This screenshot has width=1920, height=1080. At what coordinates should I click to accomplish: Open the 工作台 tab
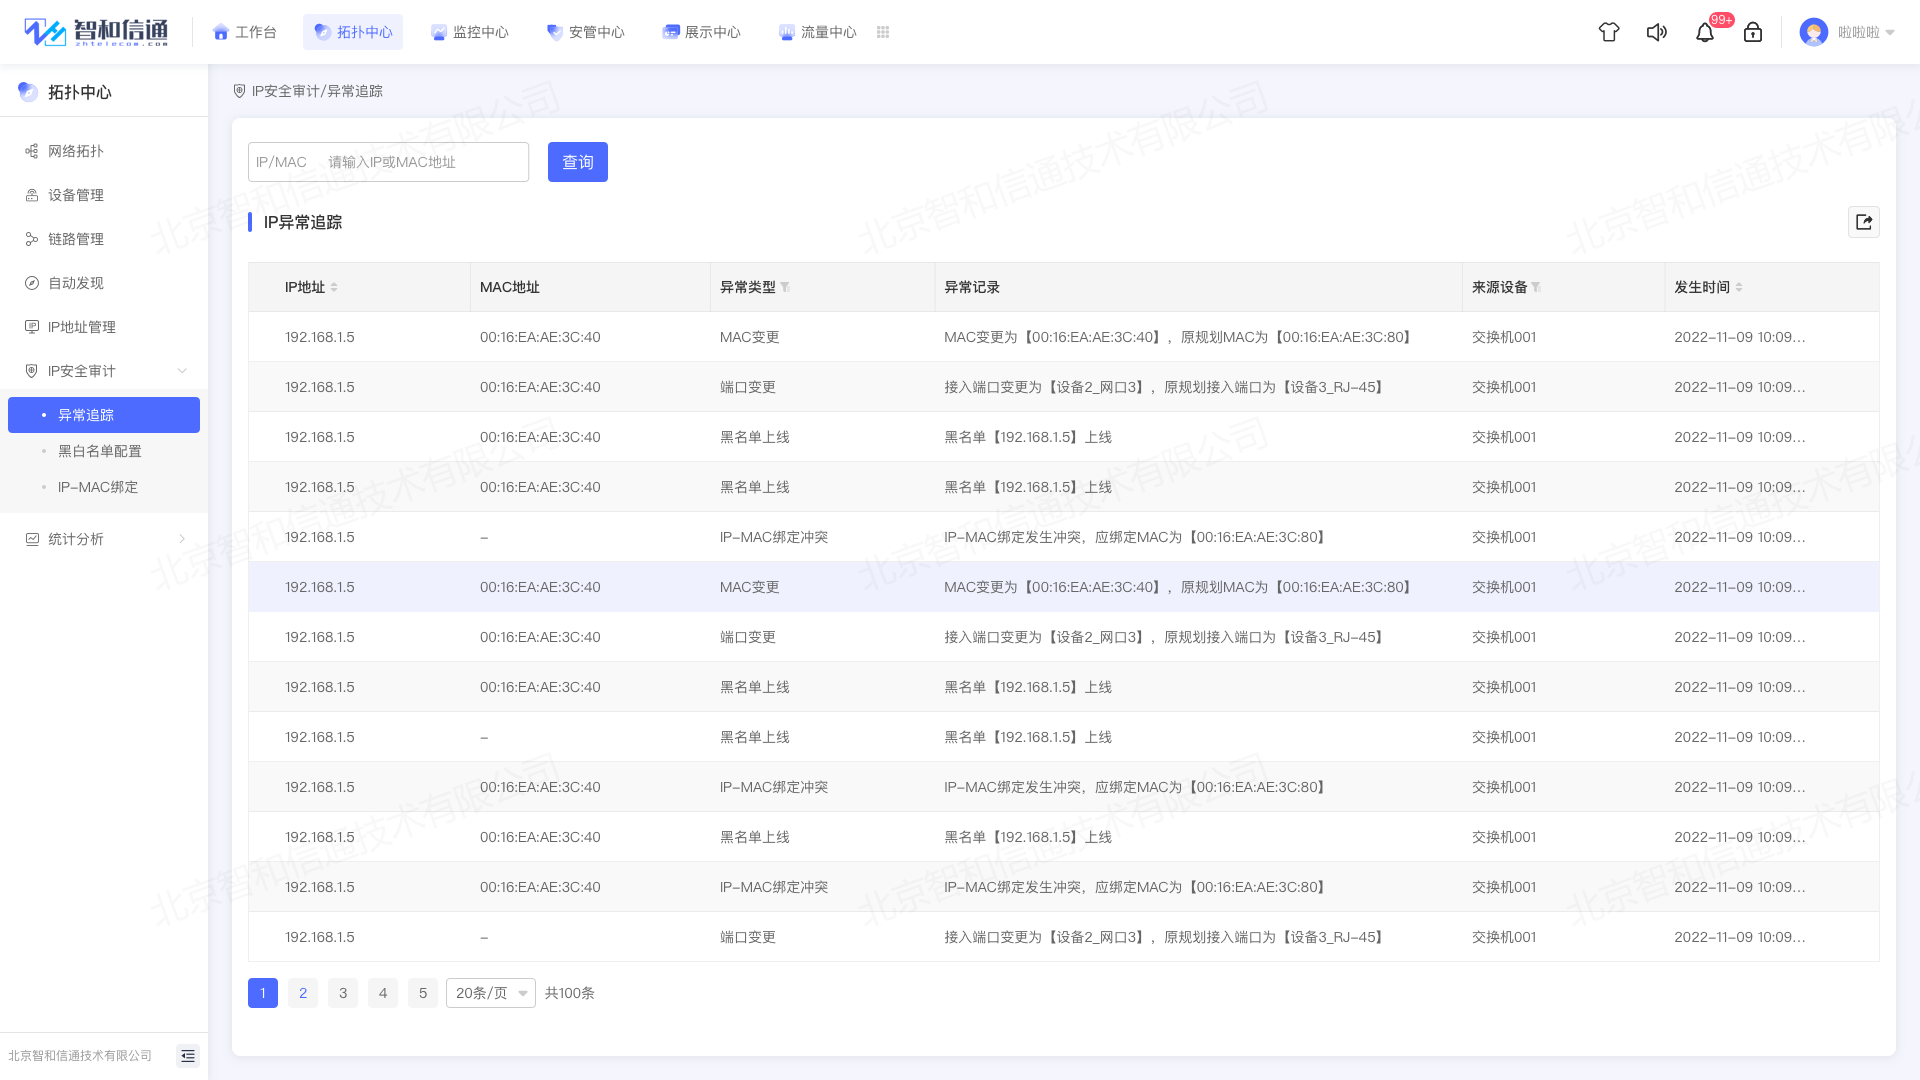(244, 32)
